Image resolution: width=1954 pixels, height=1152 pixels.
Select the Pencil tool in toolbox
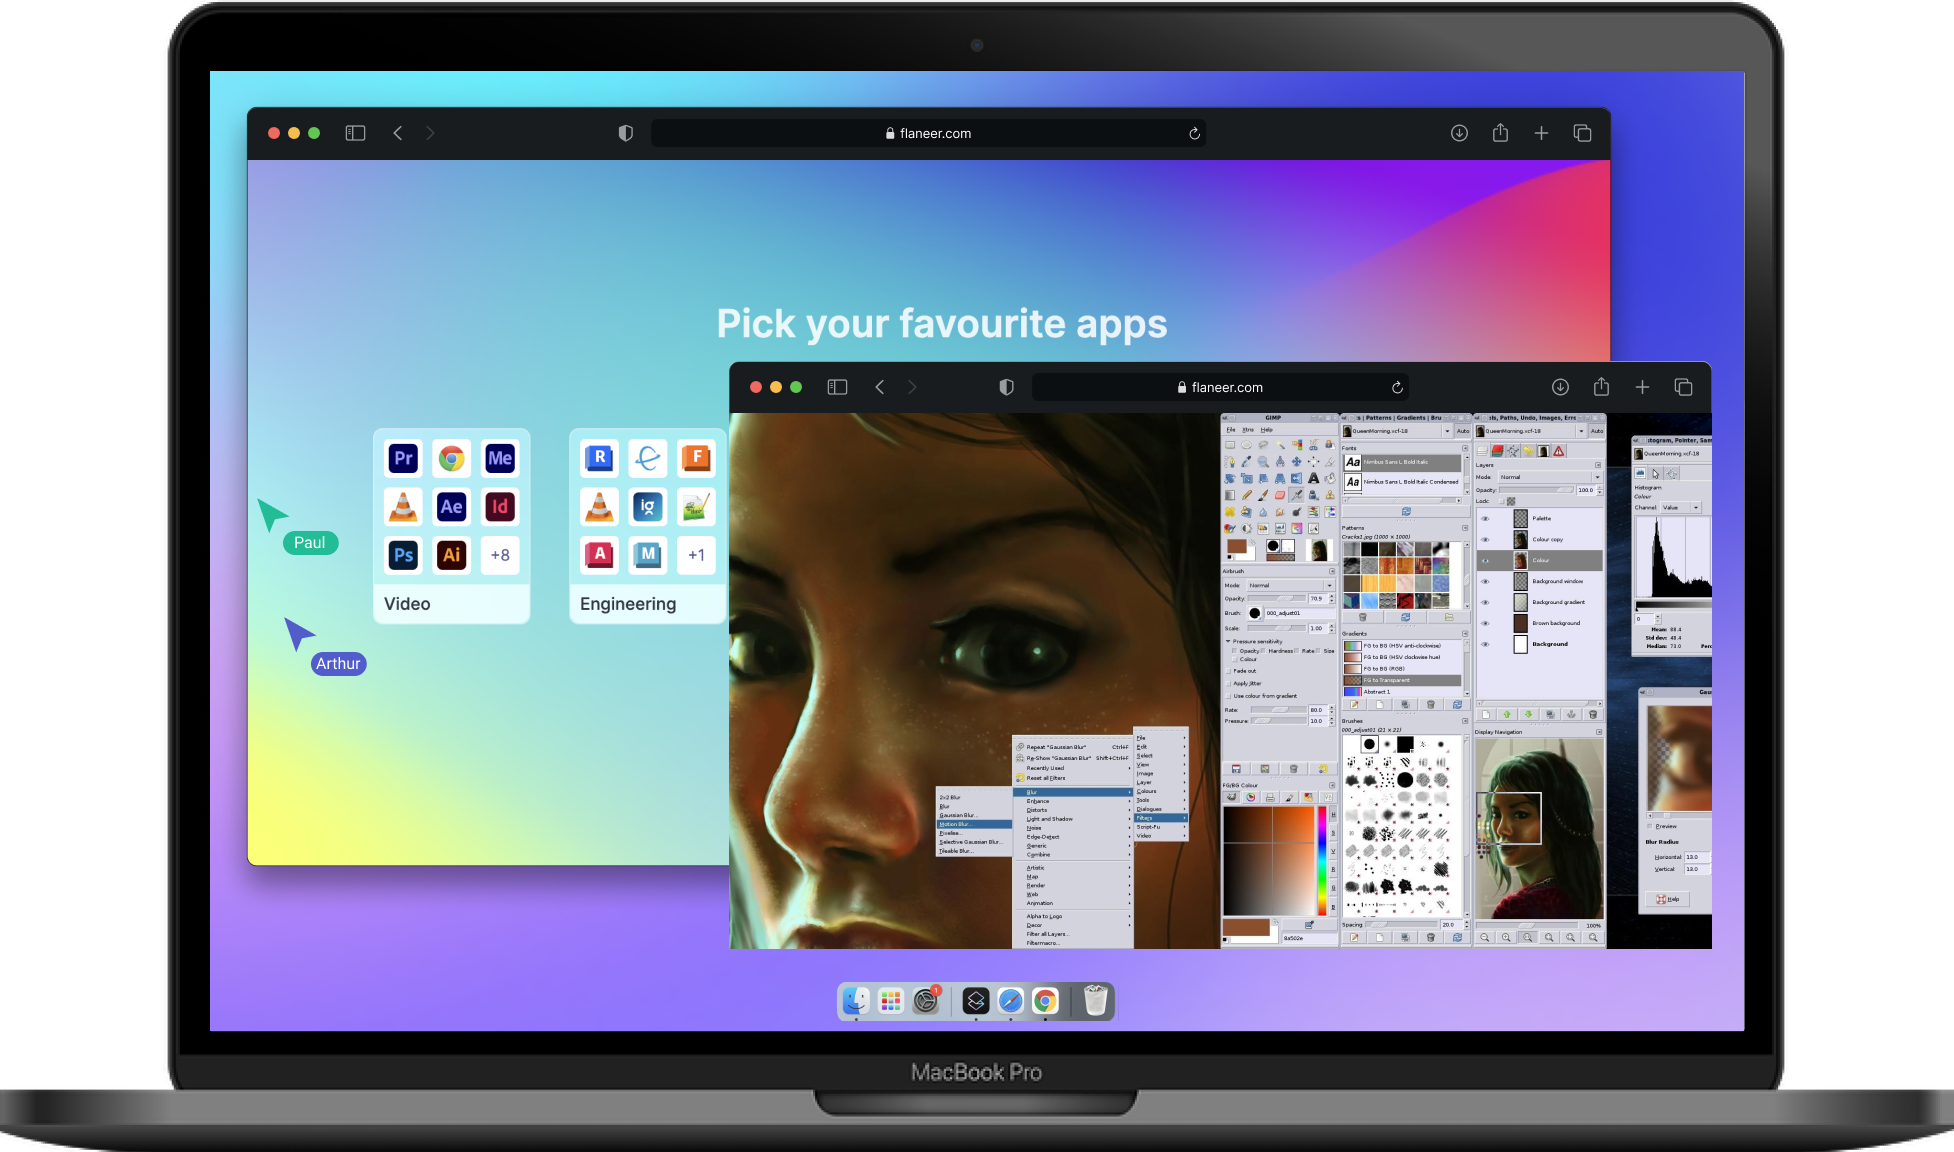(1247, 495)
